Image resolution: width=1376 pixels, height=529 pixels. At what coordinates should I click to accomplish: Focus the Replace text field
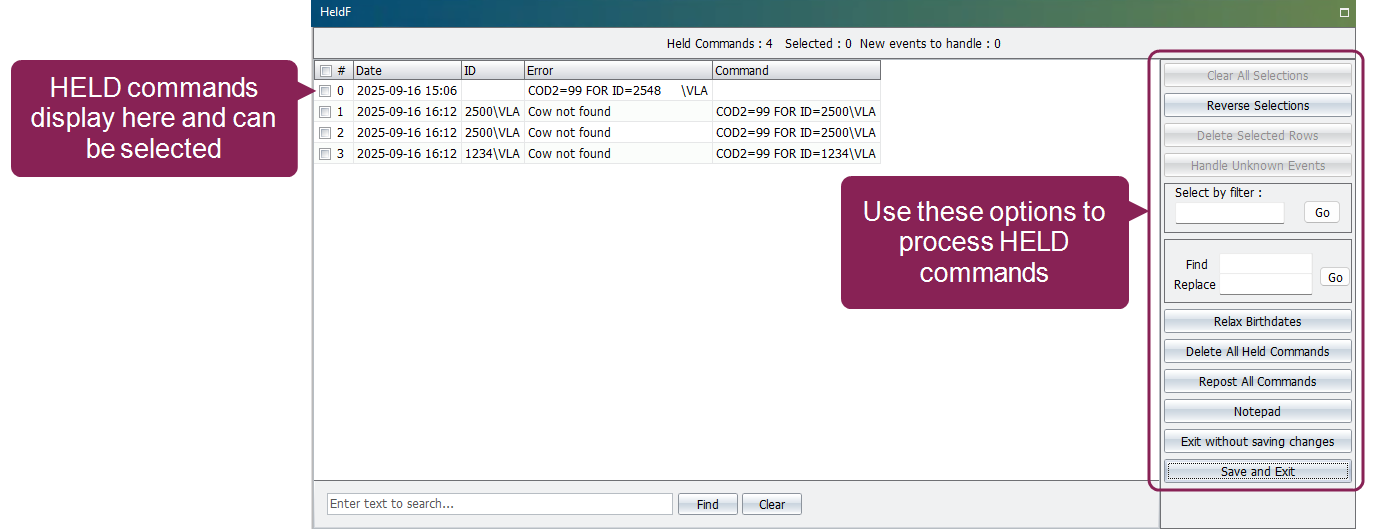click(1265, 285)
